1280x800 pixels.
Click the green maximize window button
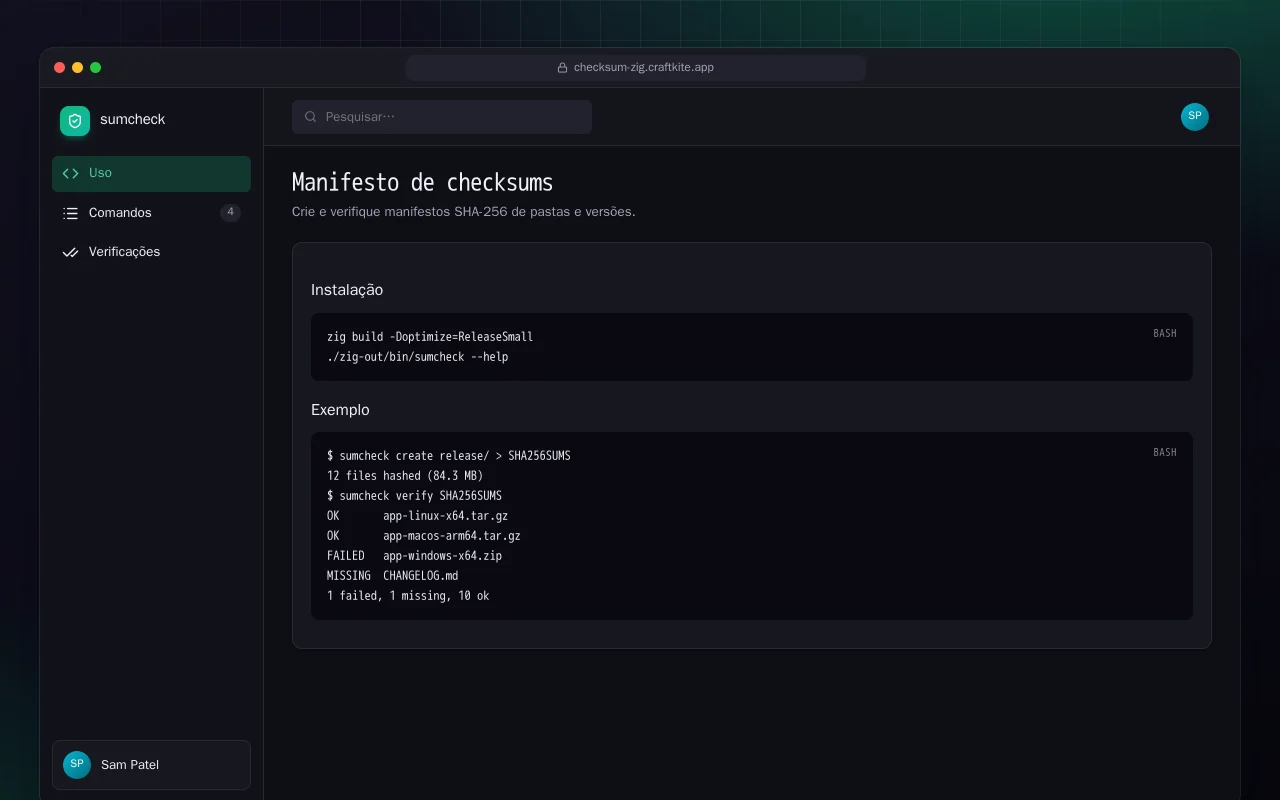(x=95, y=68)
